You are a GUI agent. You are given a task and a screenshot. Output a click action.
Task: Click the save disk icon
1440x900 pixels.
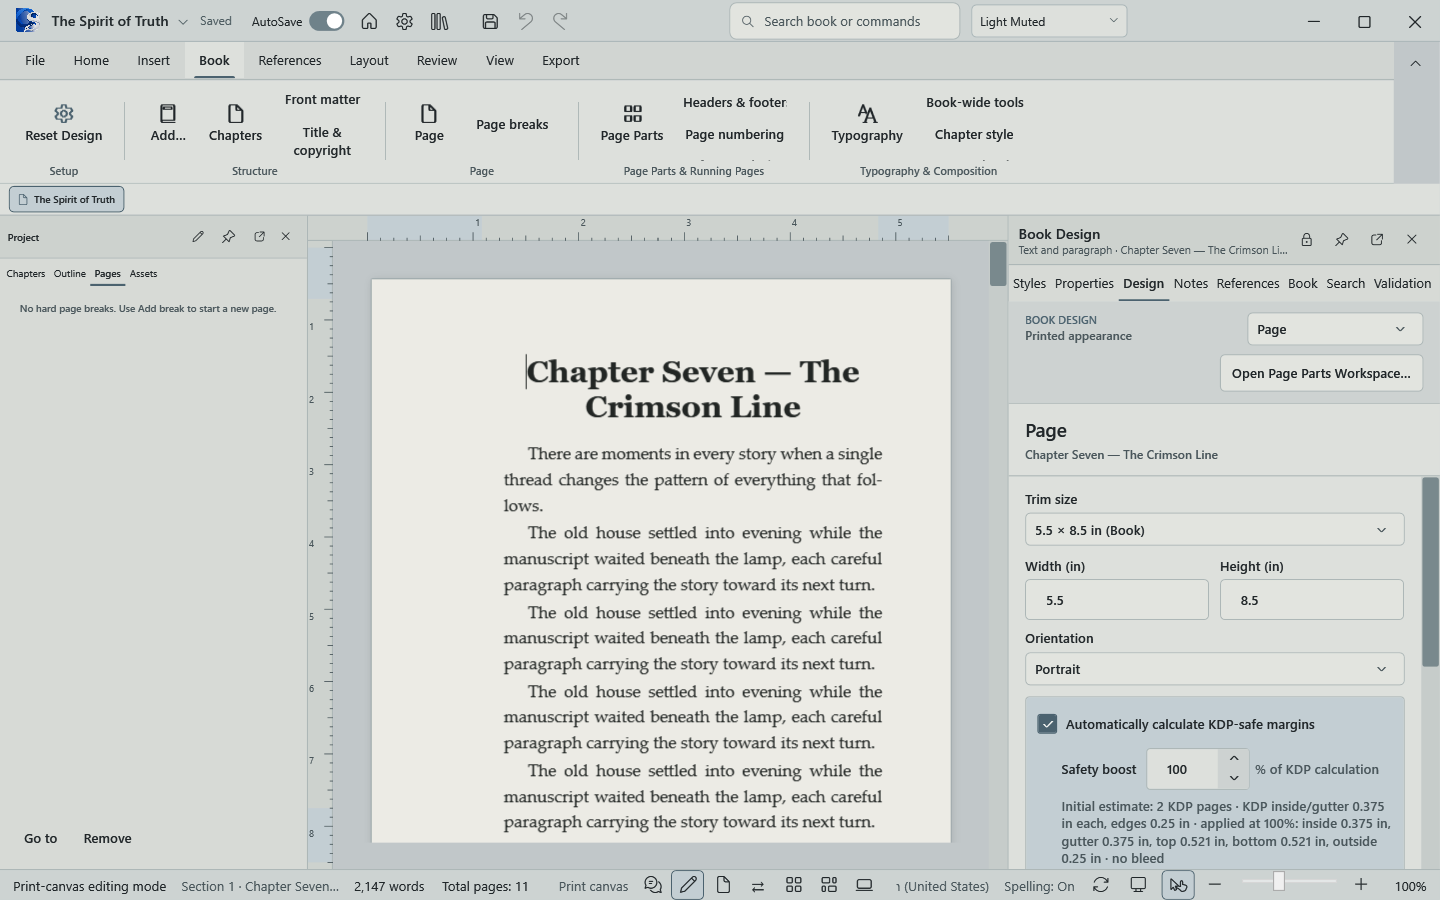click(x=490, y=21)
